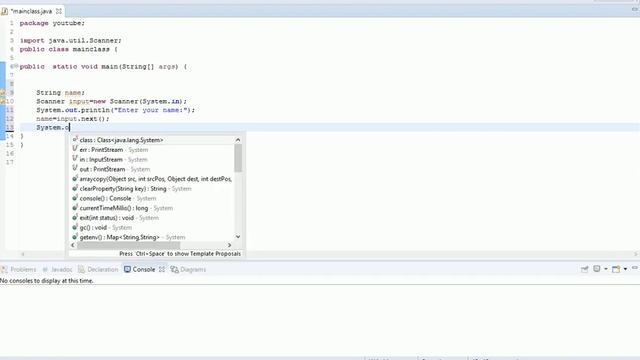
Task: Click the field icon next to err proposal
Action: pyautogui.click(x=75, y=149)
